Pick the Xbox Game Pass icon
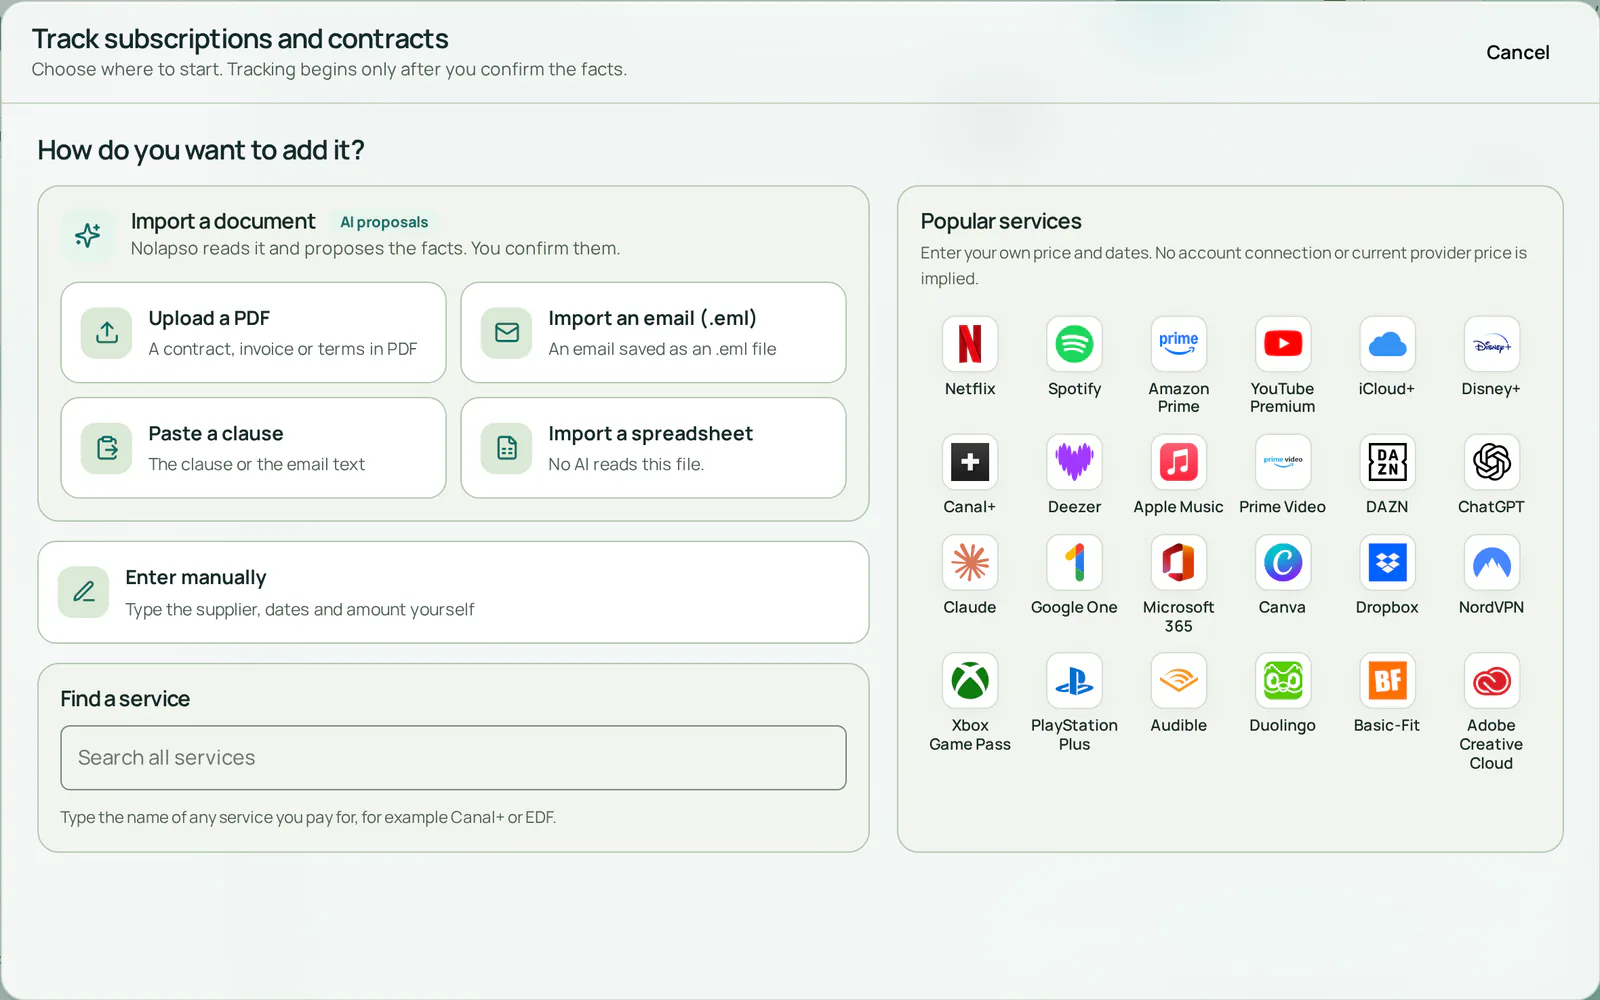Image resolution: width=1600 pixels, height=1000 pixels. point(970,681)
